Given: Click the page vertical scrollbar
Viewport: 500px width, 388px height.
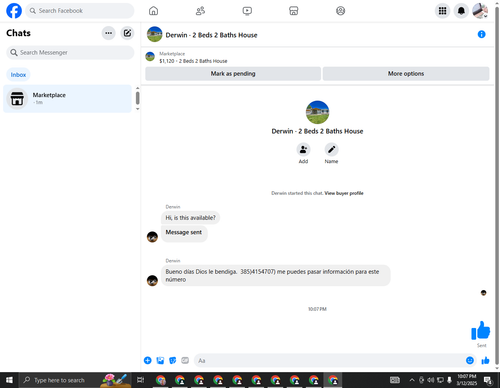Looking at the screenshot, I should [497, 187].
